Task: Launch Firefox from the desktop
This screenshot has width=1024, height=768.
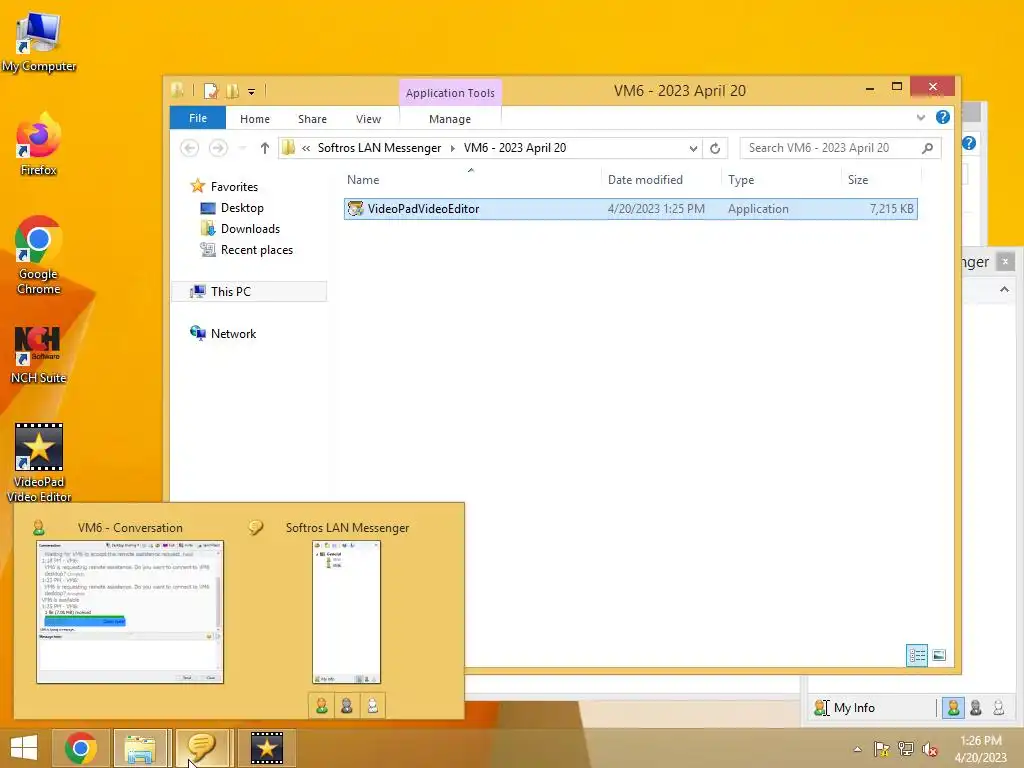Action: (39, 145)
